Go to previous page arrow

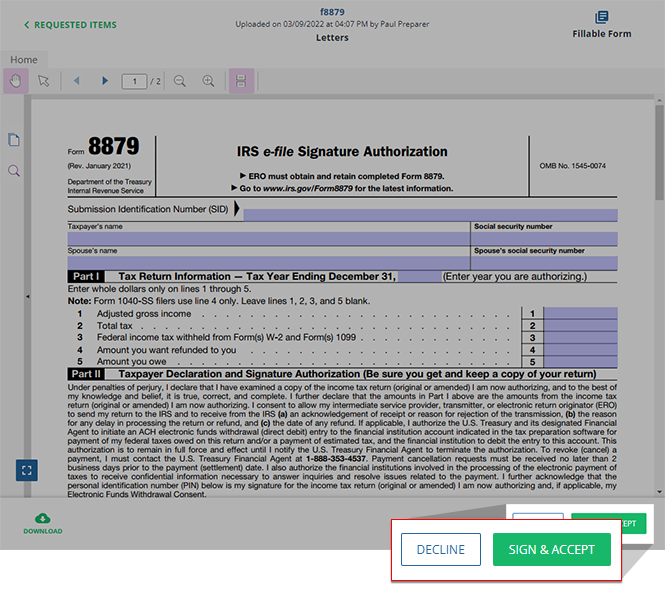[76, 81]
